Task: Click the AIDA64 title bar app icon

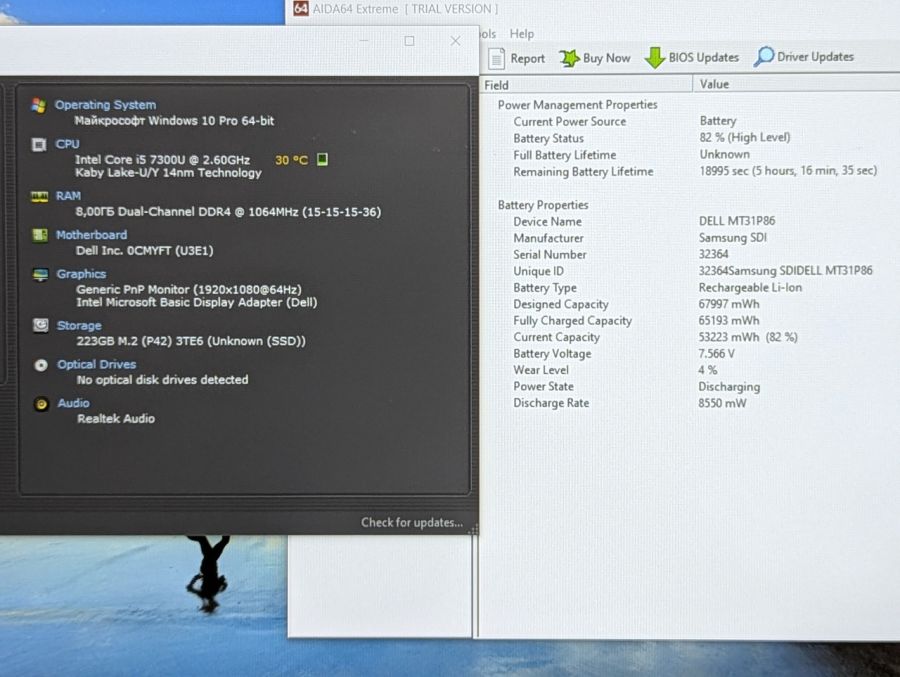Action: [x=301, y=9]
